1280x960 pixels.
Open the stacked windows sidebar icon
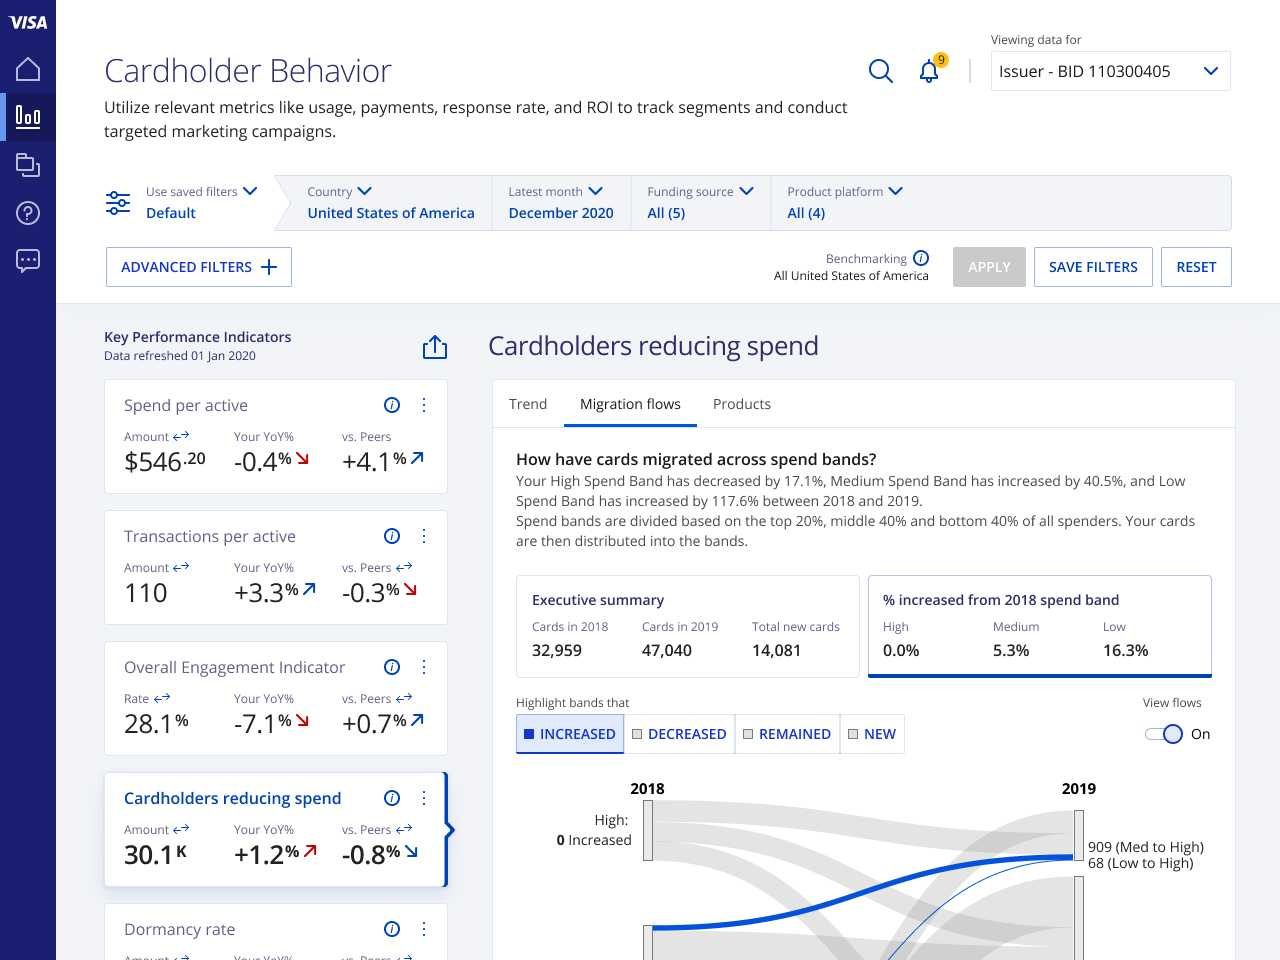28,165
